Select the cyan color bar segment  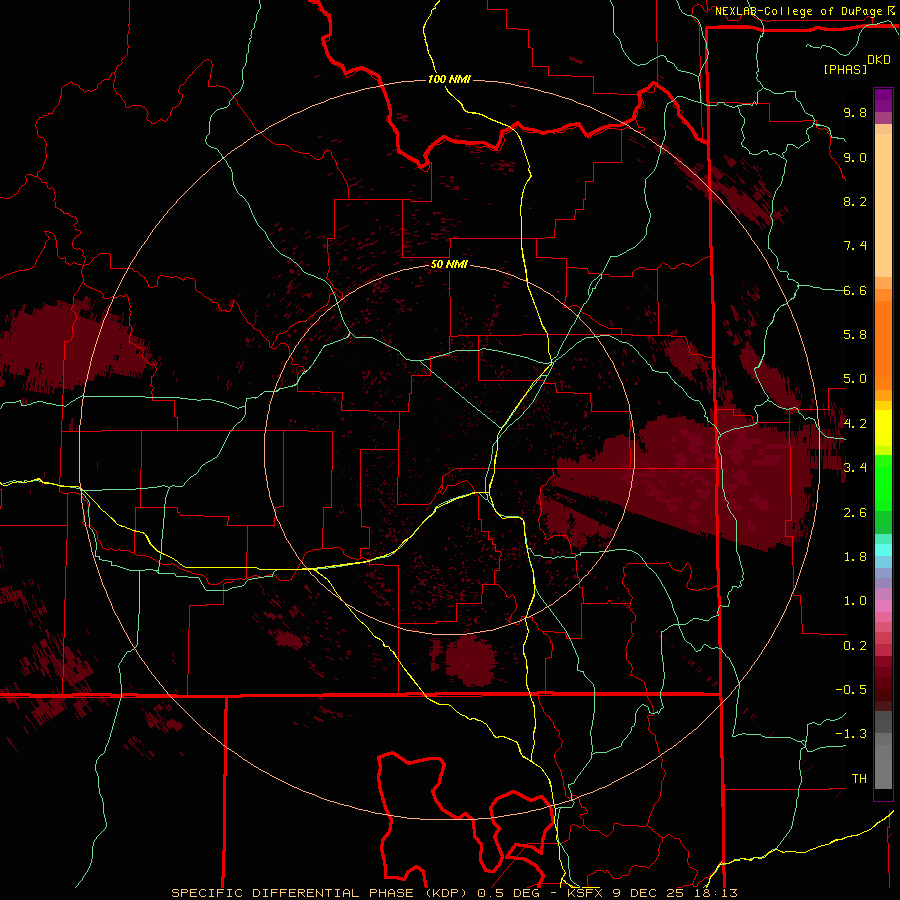[883, 550]
